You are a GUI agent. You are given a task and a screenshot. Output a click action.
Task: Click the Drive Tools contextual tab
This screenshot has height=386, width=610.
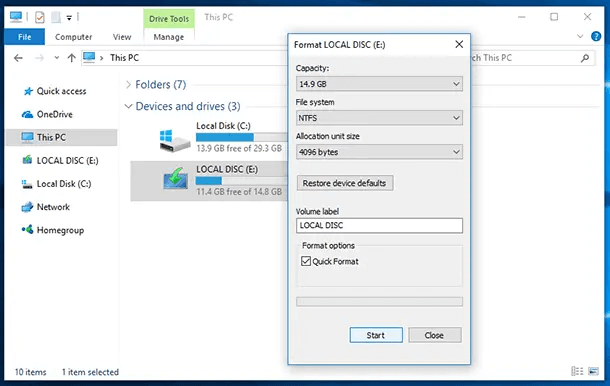coord(169,19)
